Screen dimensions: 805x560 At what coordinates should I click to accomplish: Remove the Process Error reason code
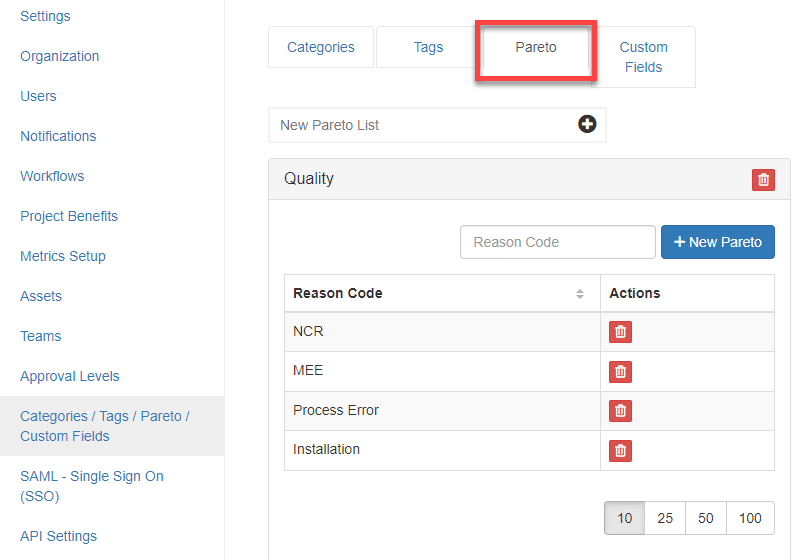(620, 411)
